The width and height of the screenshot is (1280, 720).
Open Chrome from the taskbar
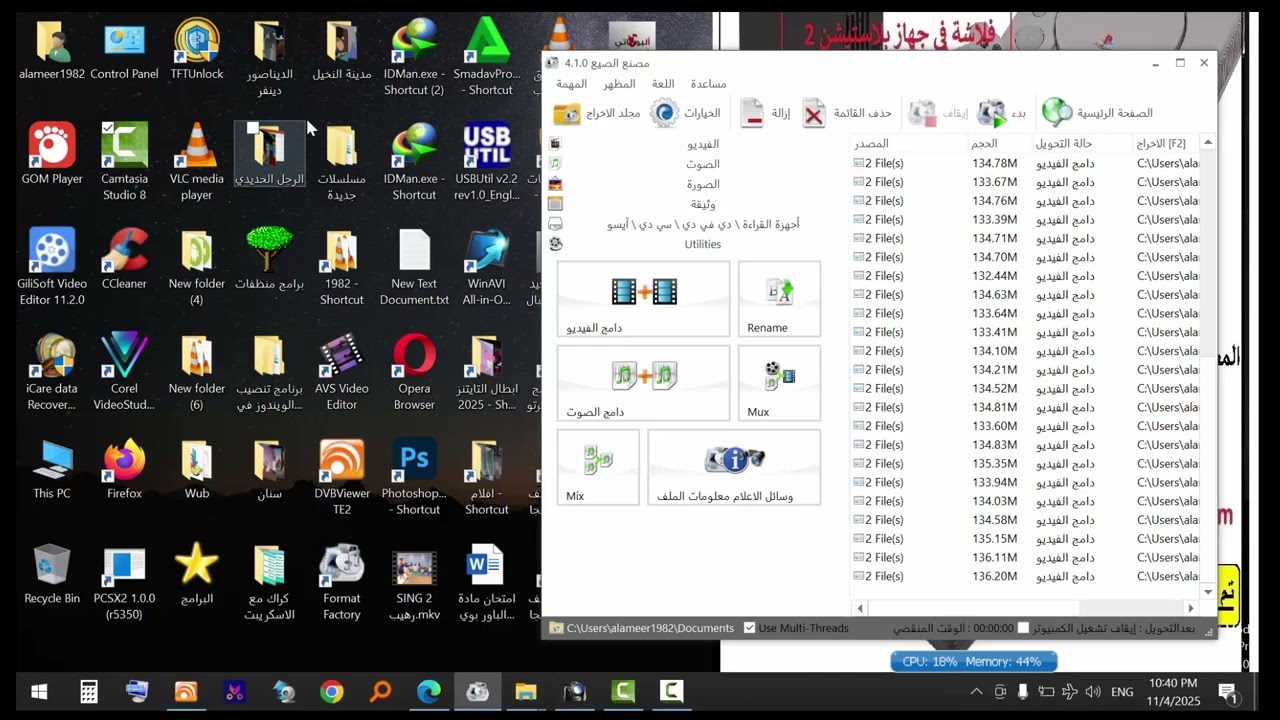pyautogui.click(x=332, y=691)
